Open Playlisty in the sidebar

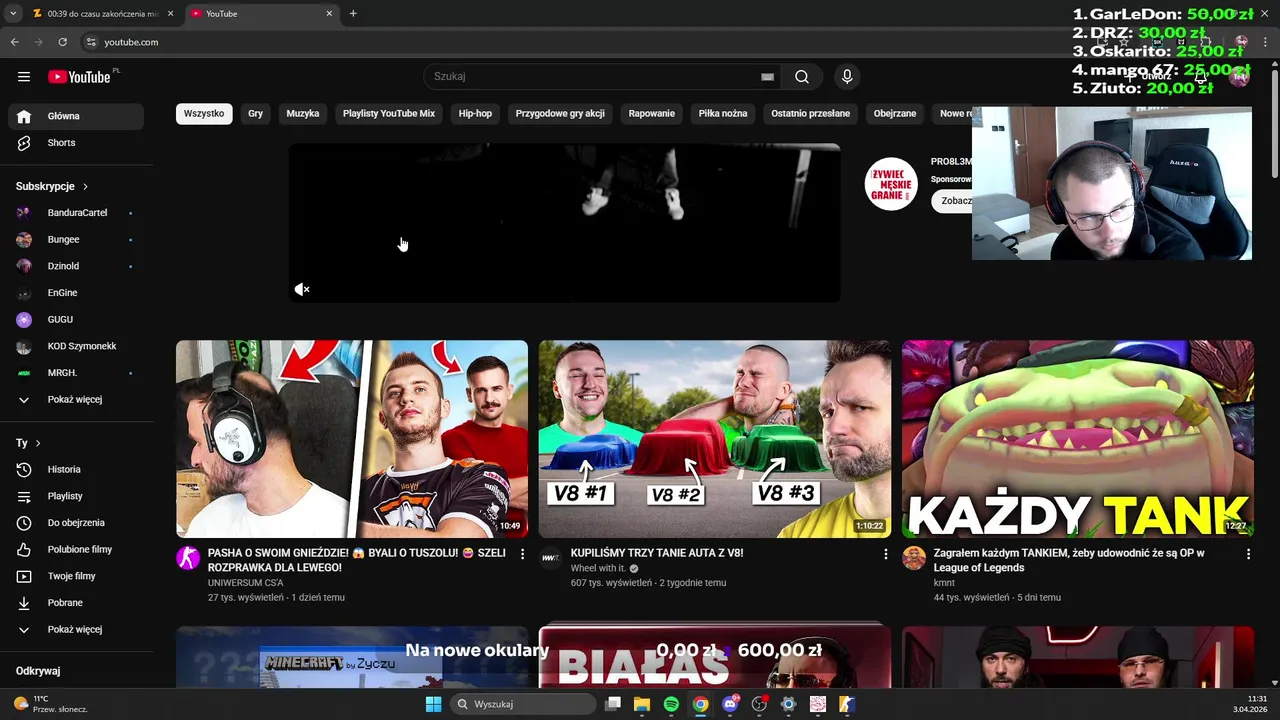pos(76,496)
